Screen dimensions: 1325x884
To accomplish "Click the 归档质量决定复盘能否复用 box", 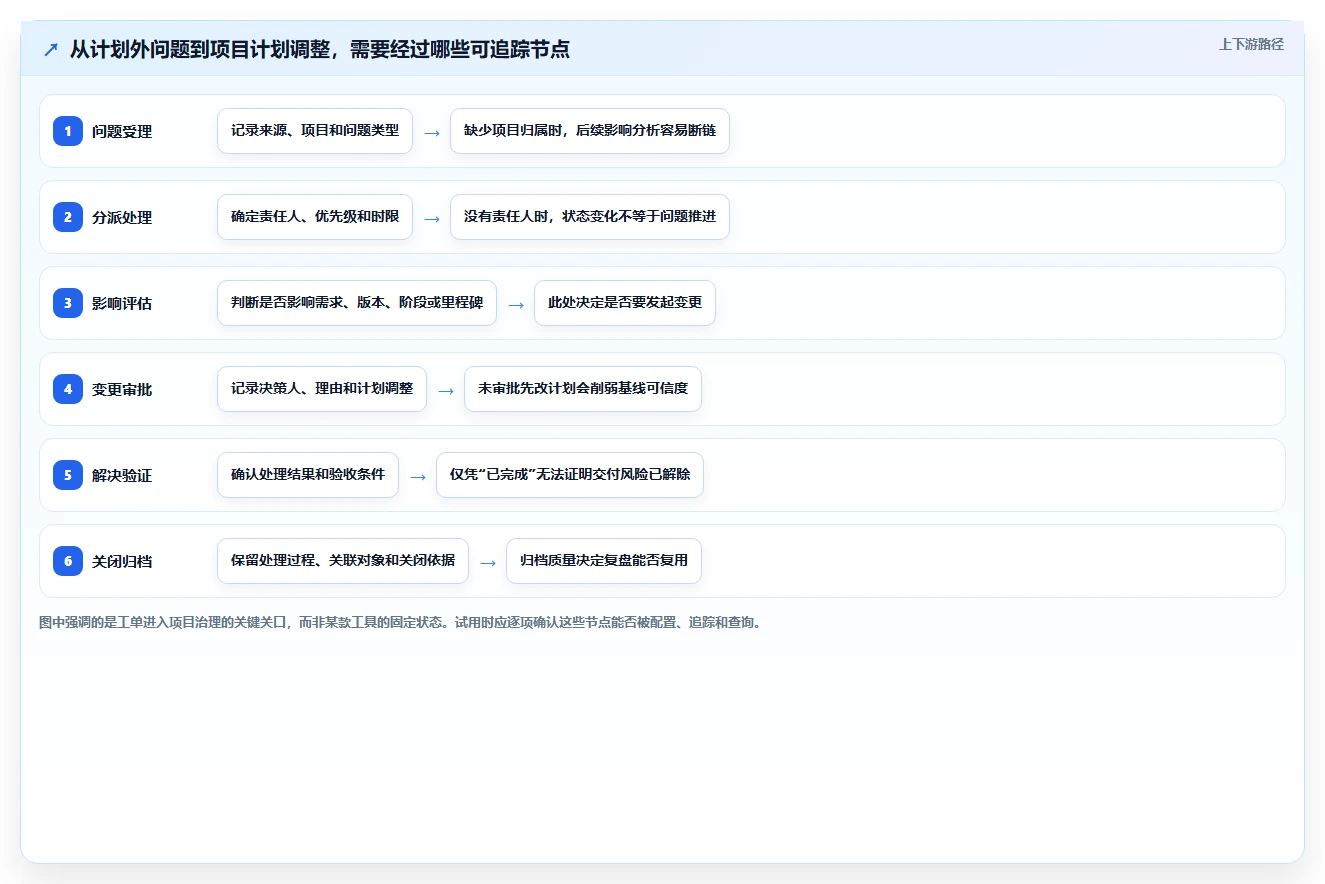I will pyautogui.click(x=604, y=561).
